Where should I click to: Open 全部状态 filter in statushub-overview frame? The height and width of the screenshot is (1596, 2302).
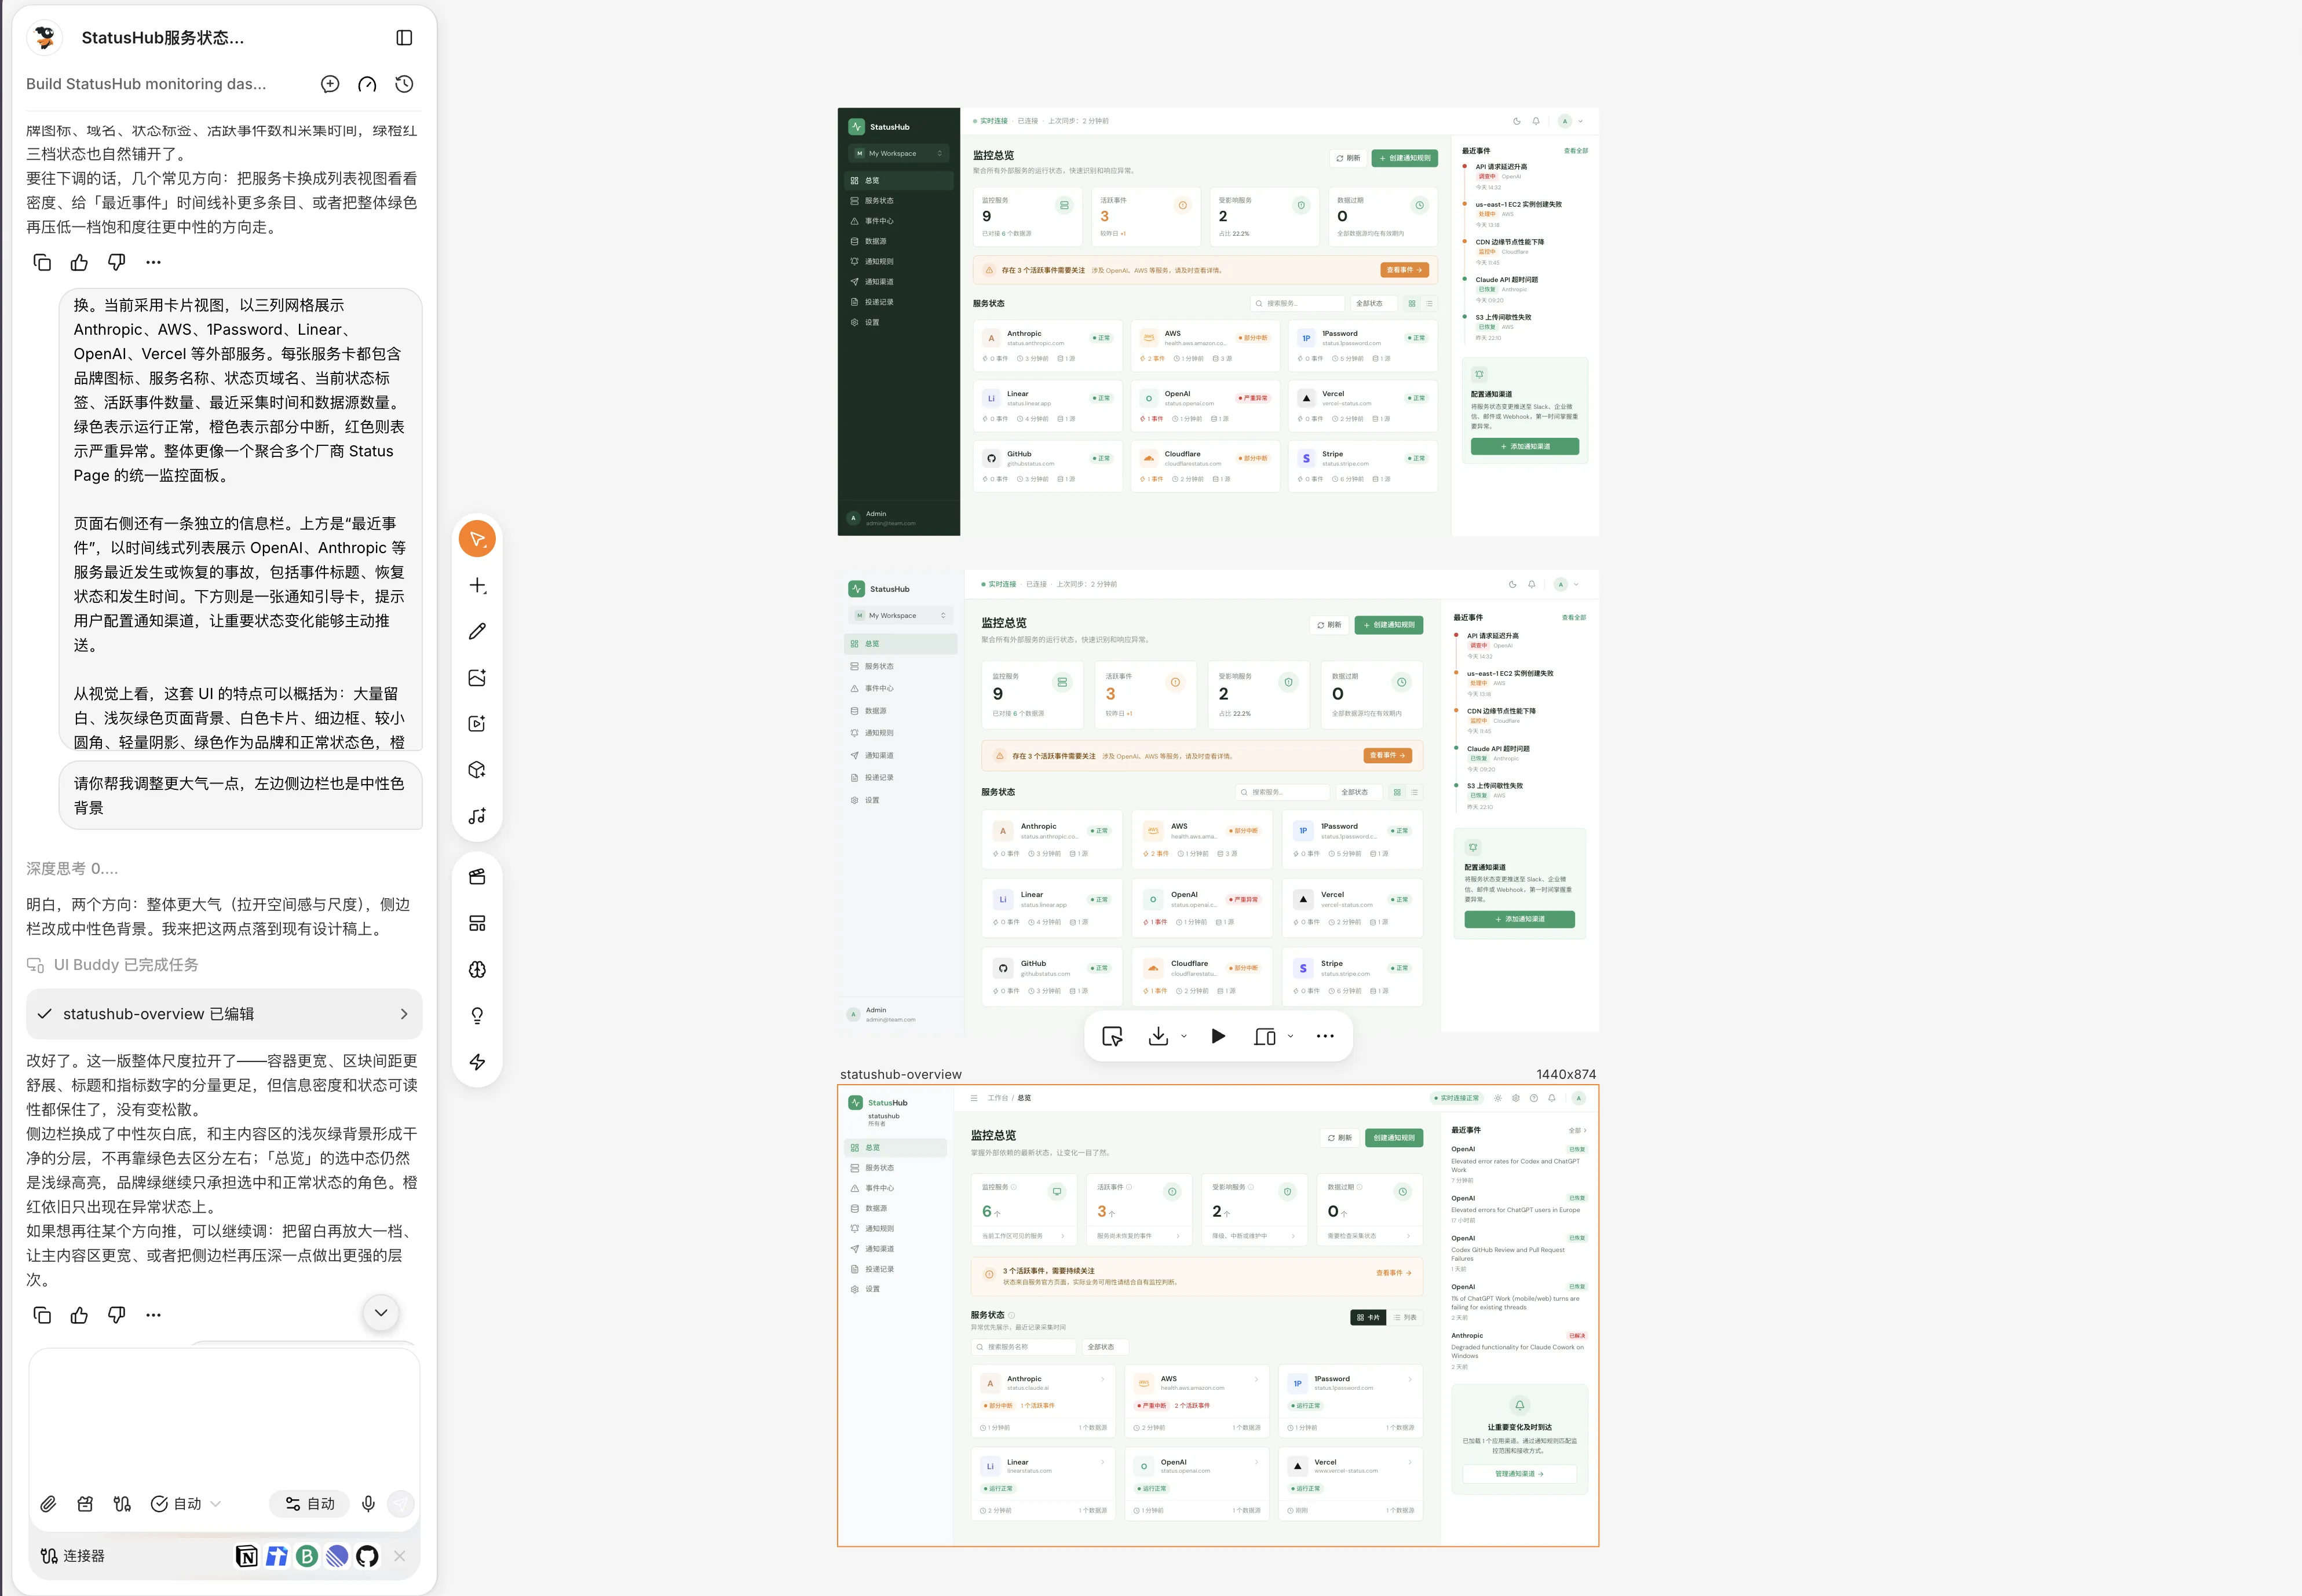(x=1104, y=1347)
